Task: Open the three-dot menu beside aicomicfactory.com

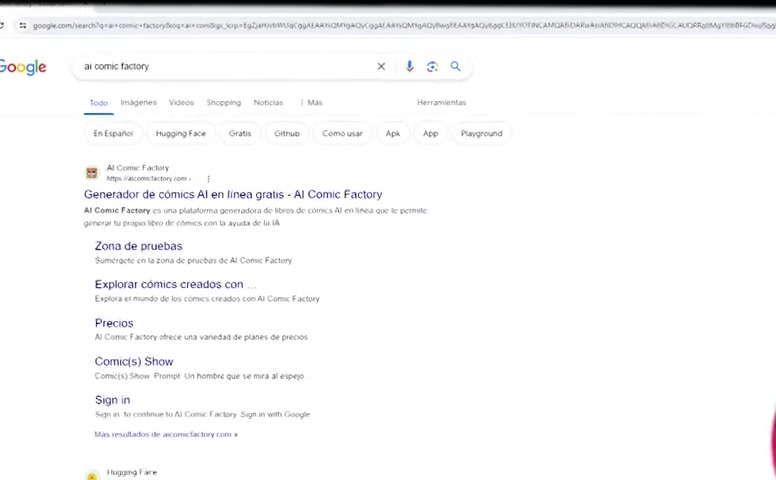Action: (208, 179)
